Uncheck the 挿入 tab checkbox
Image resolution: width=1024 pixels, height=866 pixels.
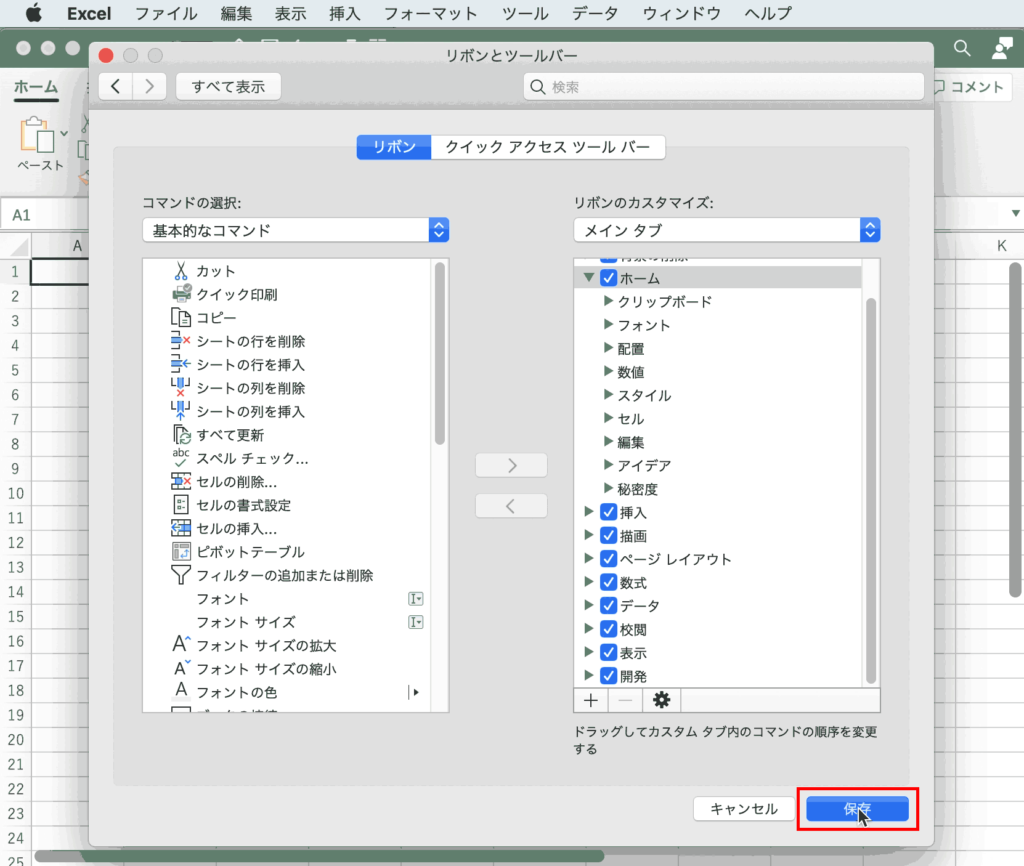click(x=609, y=512)
